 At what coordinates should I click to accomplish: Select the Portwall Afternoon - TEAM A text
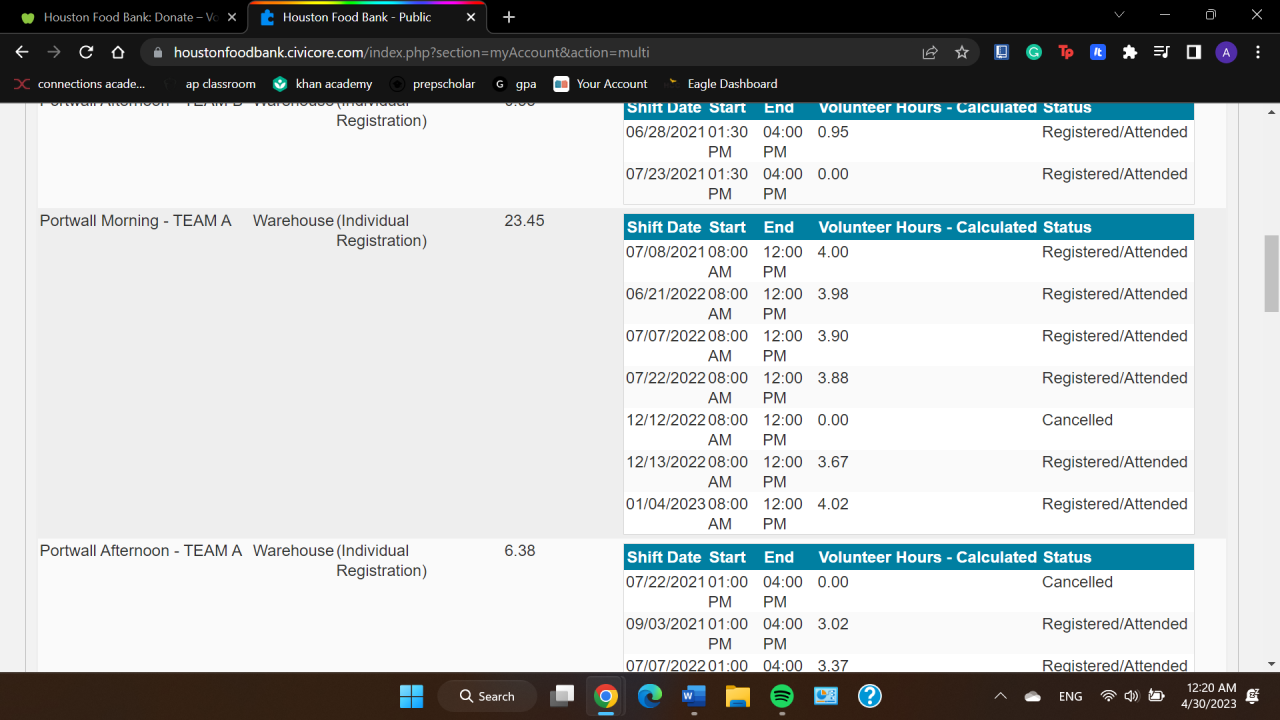(x=141, y=550)
